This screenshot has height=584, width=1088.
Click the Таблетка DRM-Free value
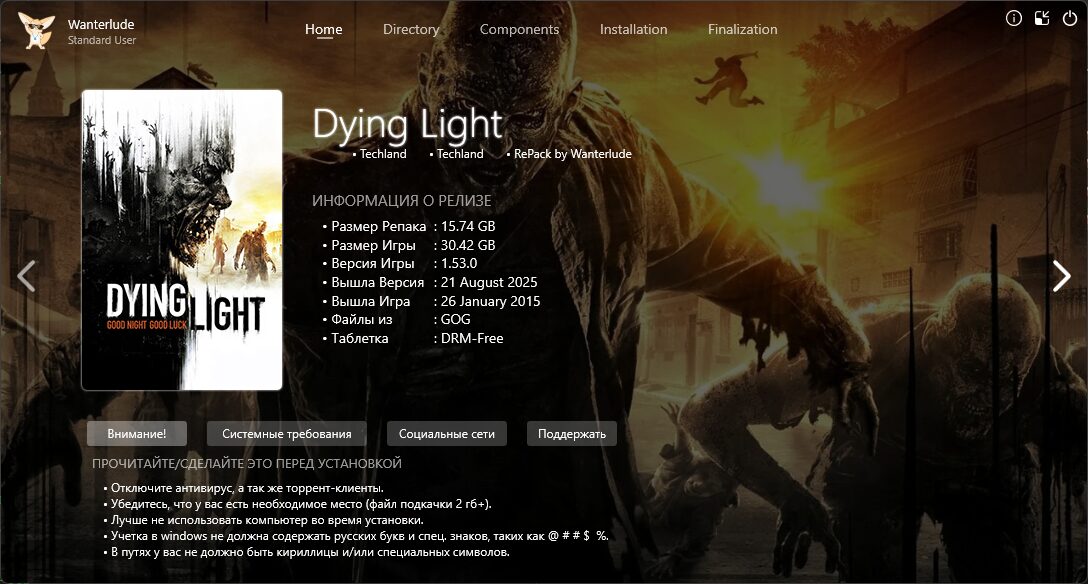472,338
